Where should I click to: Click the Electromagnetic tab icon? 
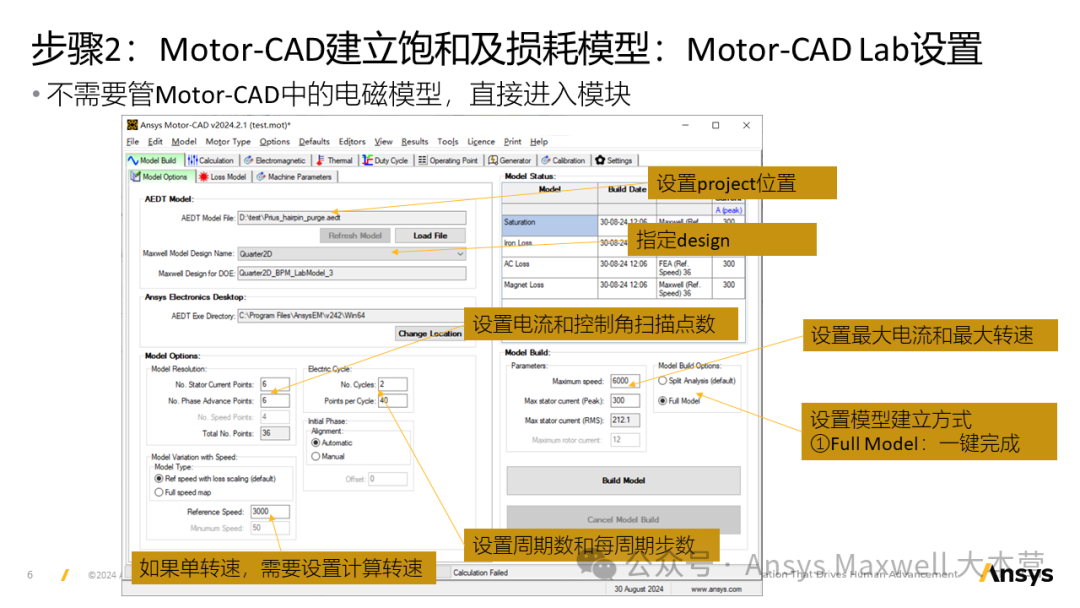249,160
